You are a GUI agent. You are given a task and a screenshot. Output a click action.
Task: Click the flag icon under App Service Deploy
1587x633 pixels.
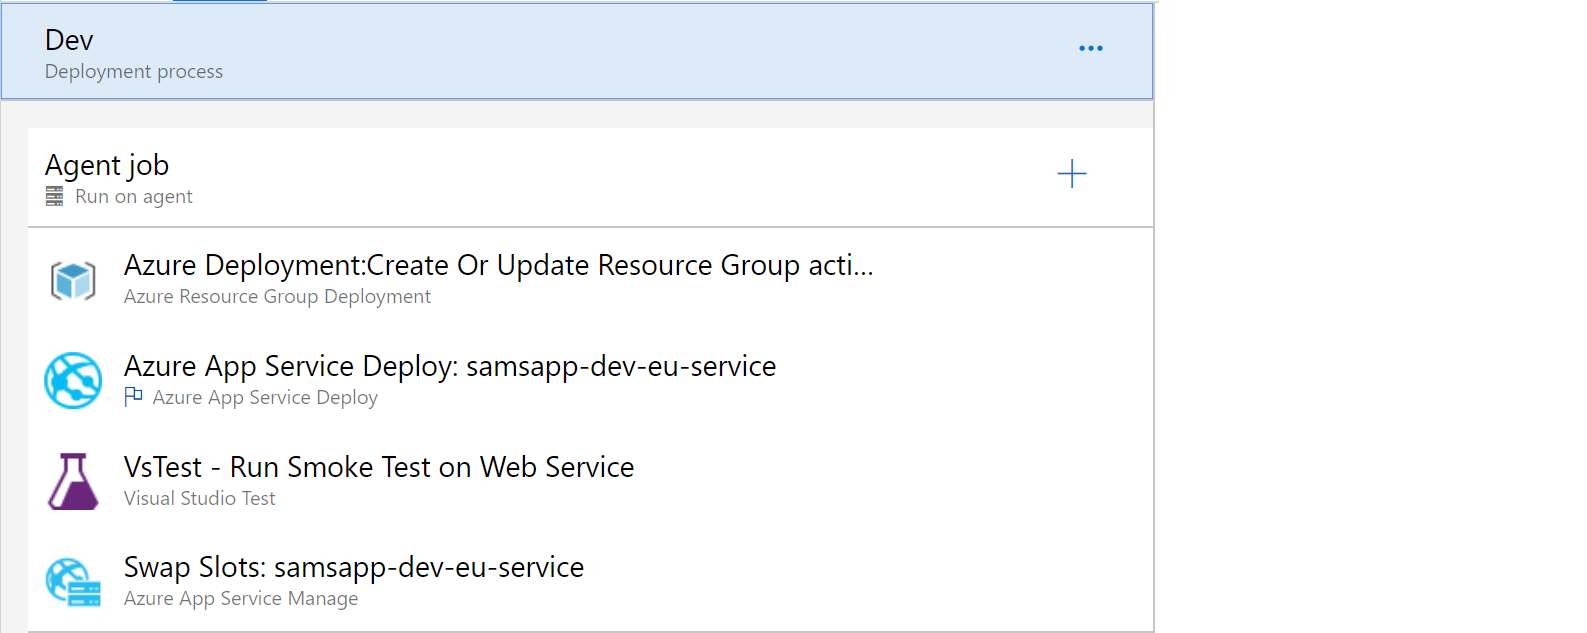click(133, 397)
